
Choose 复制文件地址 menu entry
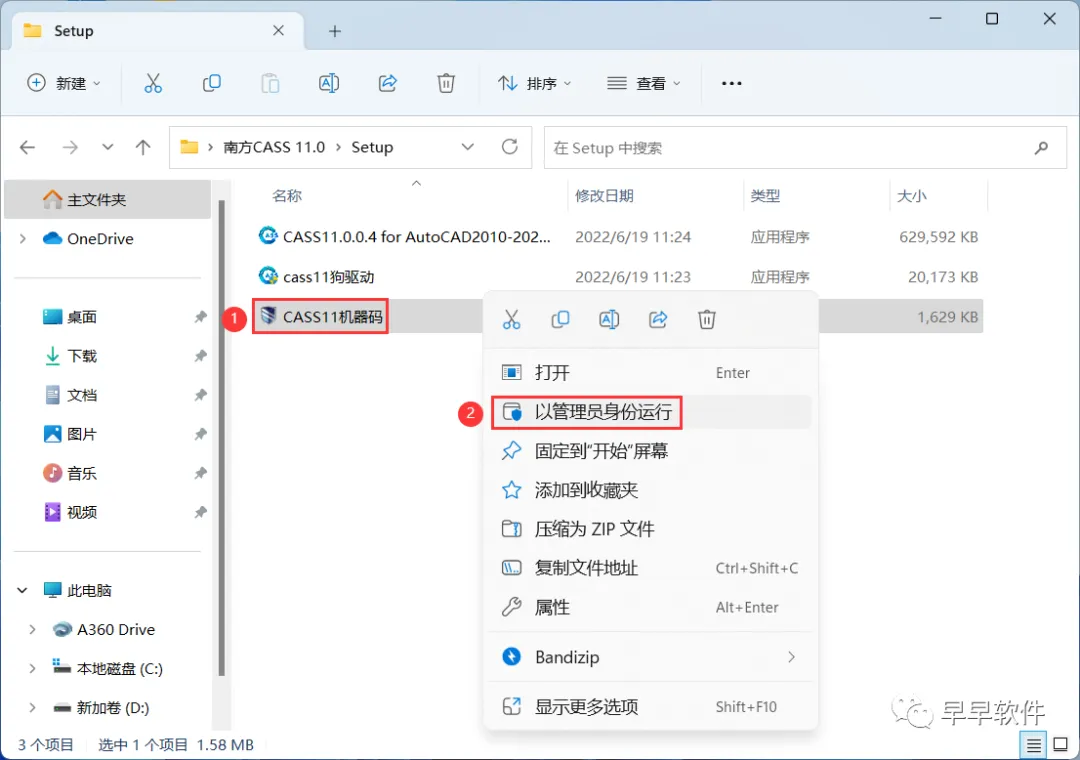point(651,568)
